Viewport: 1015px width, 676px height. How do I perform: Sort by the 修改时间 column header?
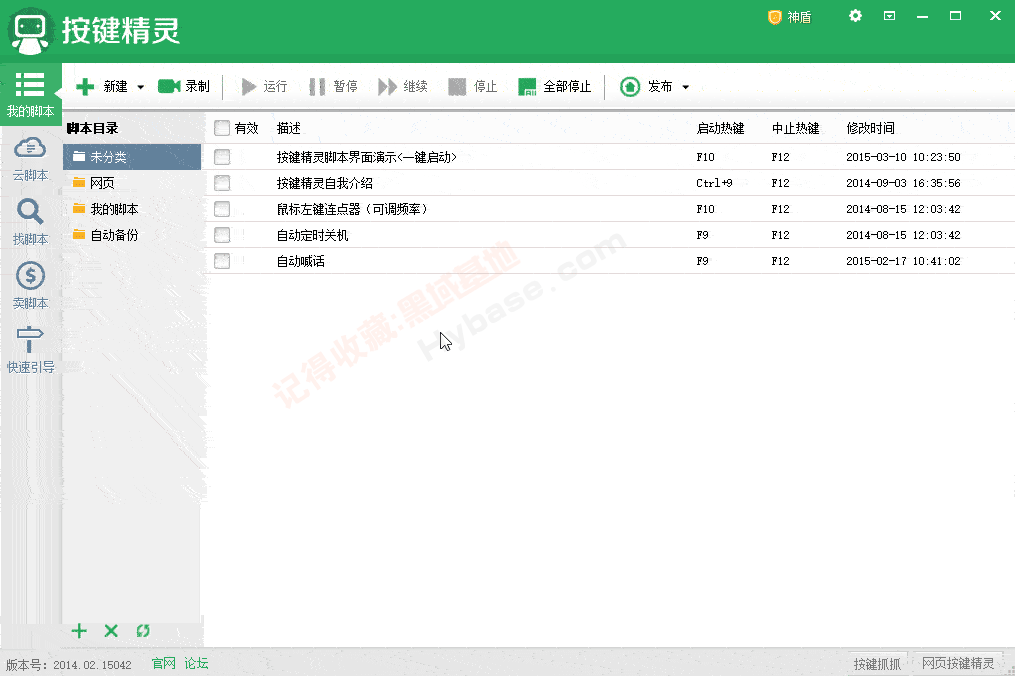point(871,128)
